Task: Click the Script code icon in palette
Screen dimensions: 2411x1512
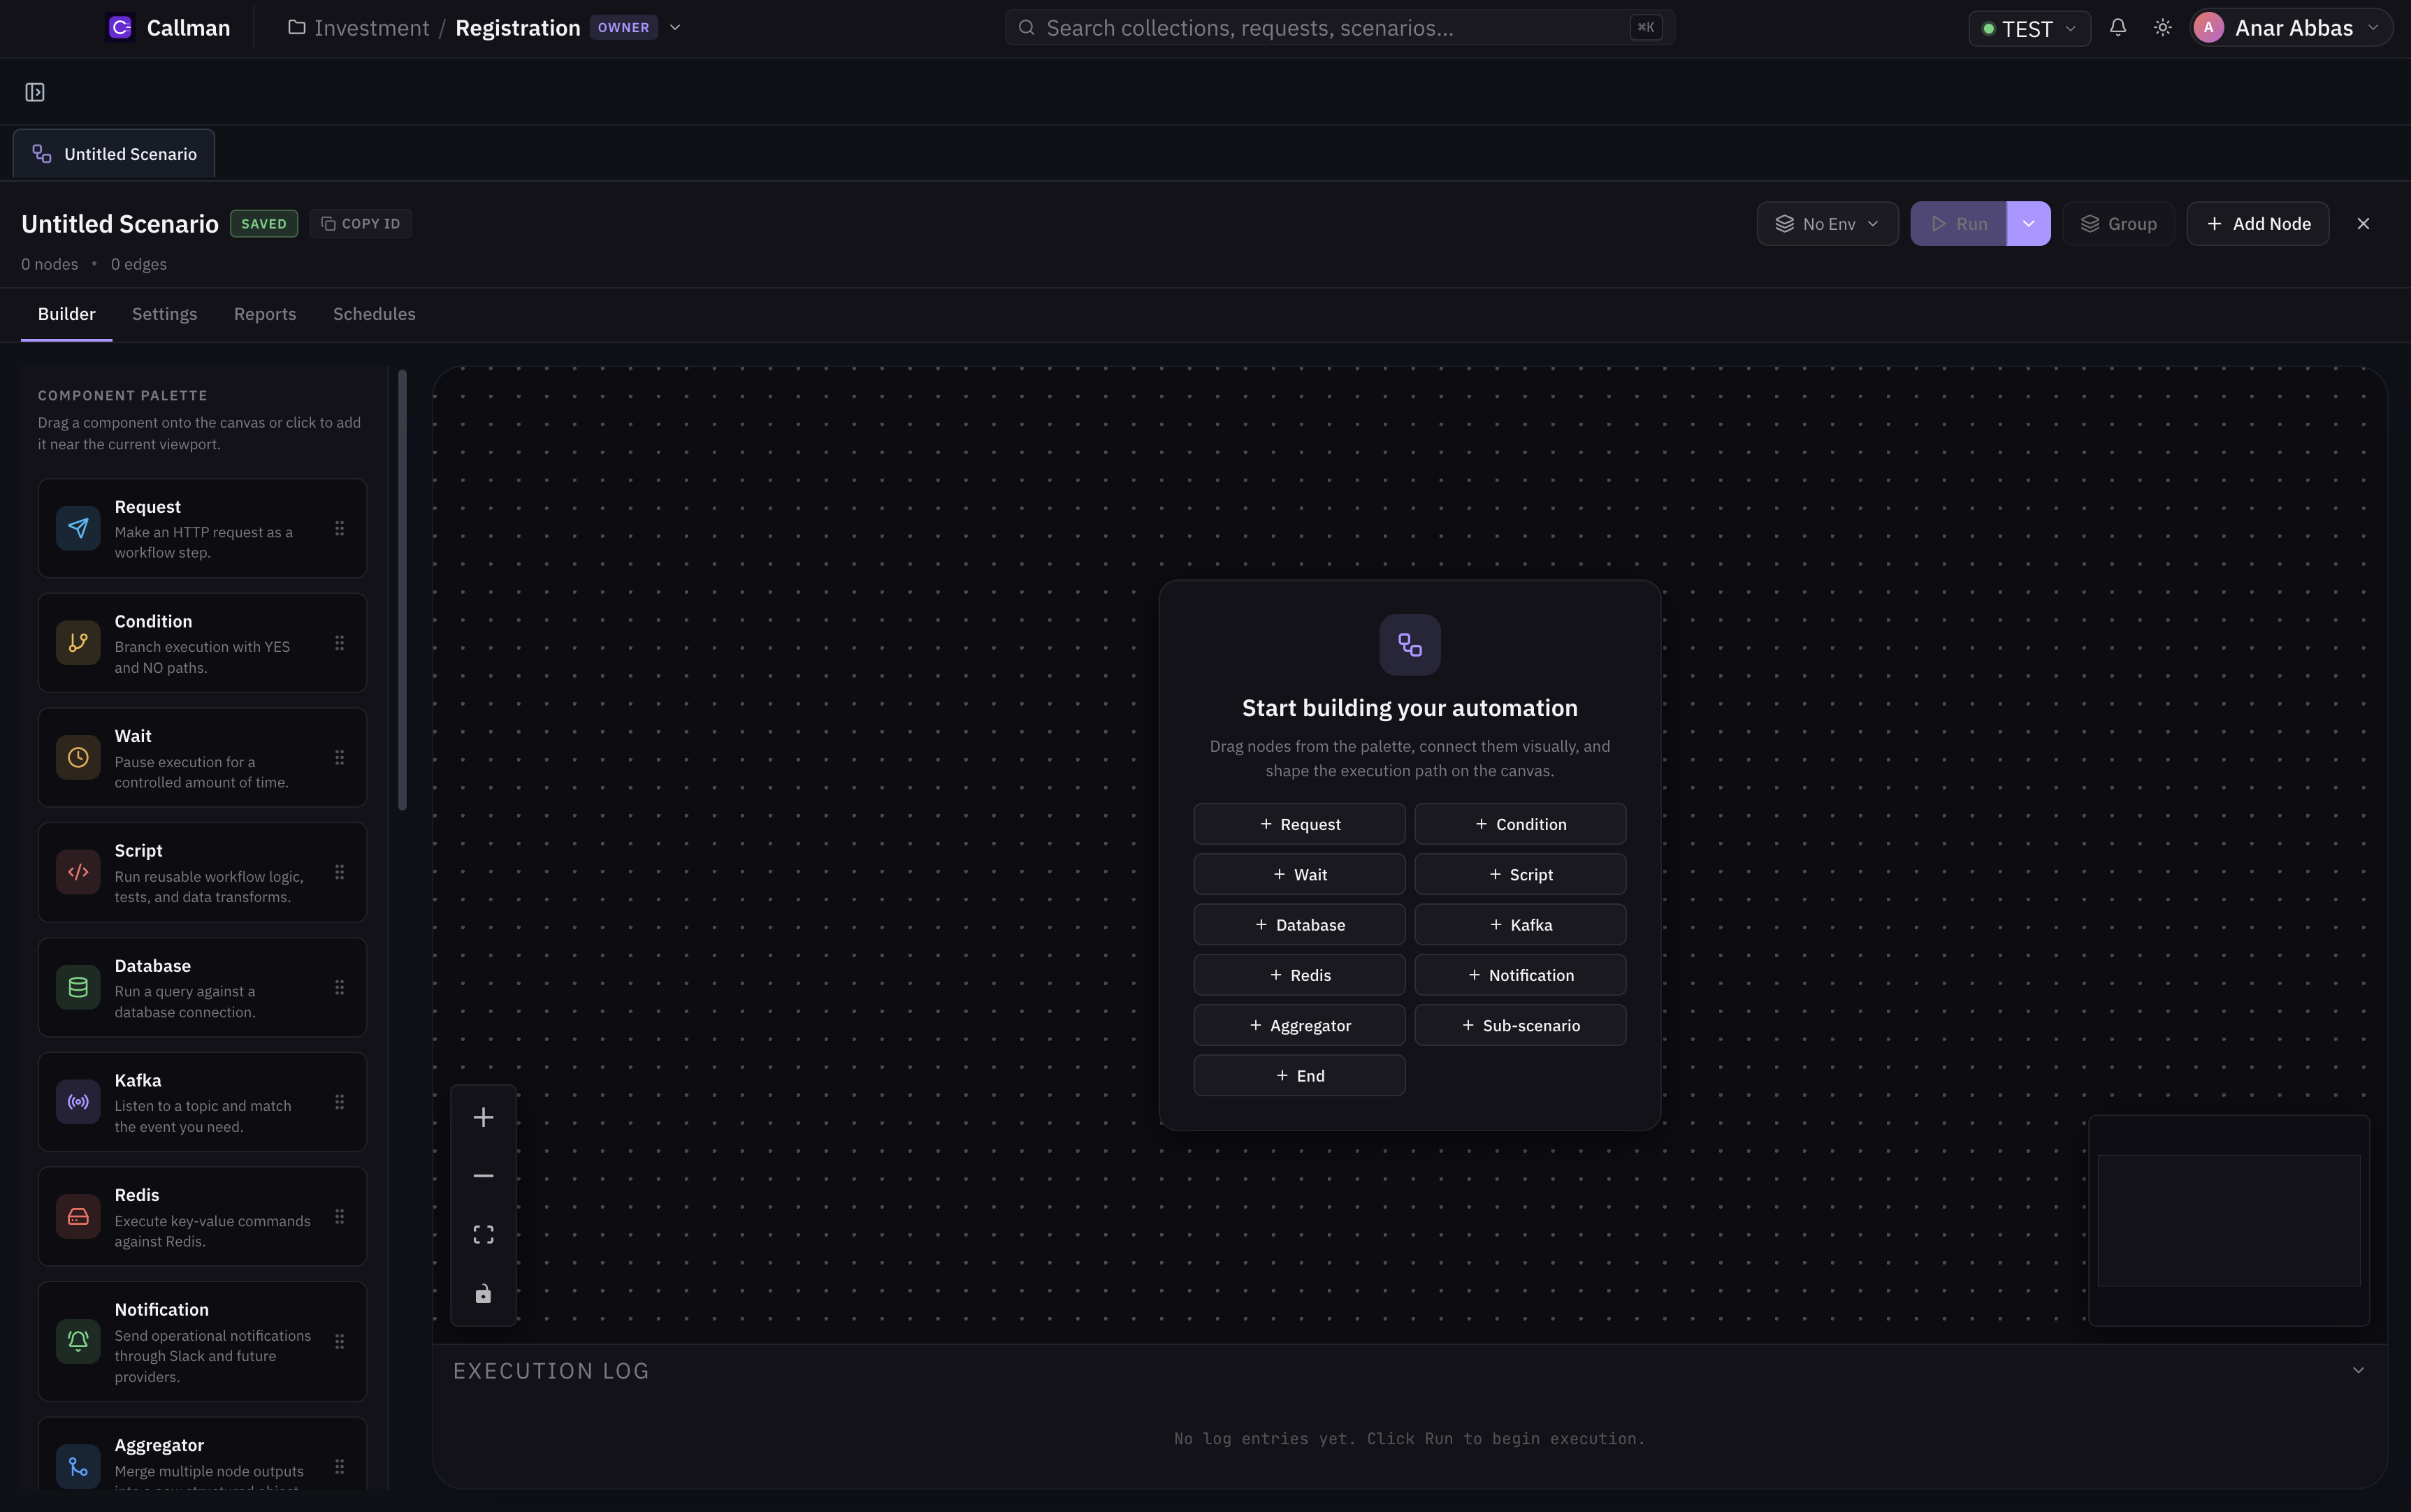Action: [78, 872]
